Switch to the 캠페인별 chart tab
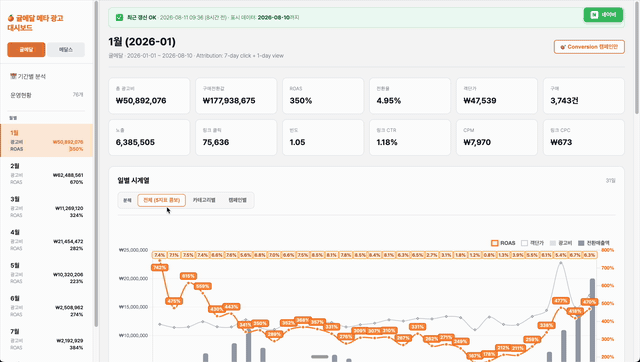 [238, 200]
